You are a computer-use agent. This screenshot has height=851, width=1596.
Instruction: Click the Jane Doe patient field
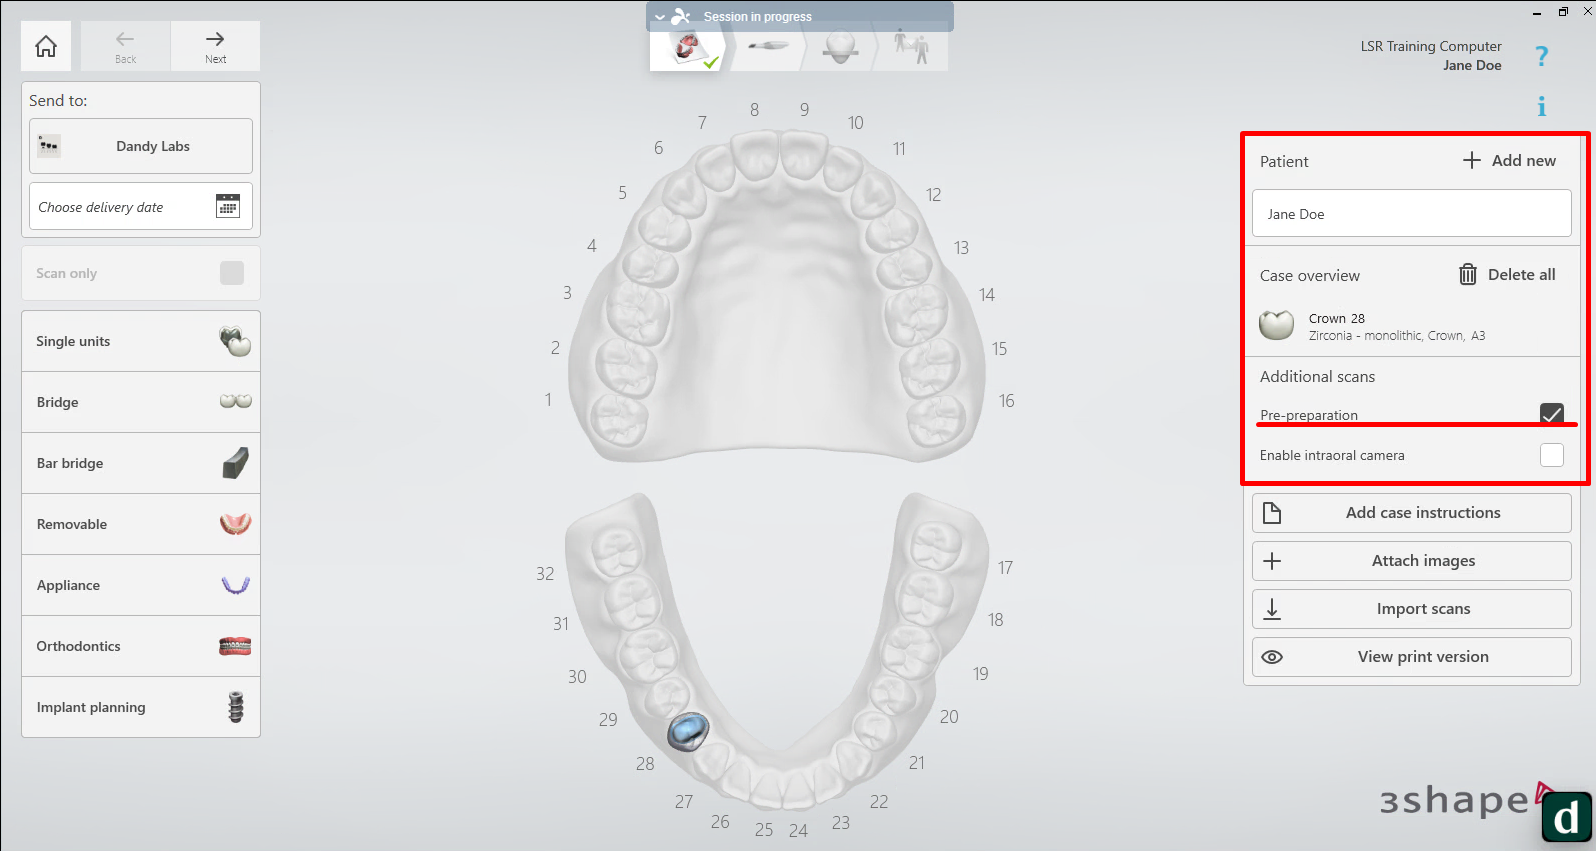1411,214
